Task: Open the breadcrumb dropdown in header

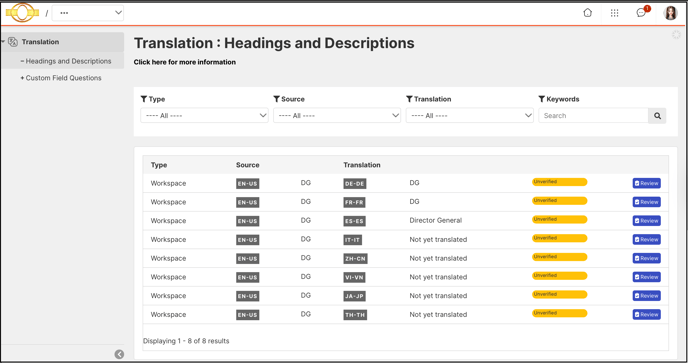Action: (x=88, y=13)
